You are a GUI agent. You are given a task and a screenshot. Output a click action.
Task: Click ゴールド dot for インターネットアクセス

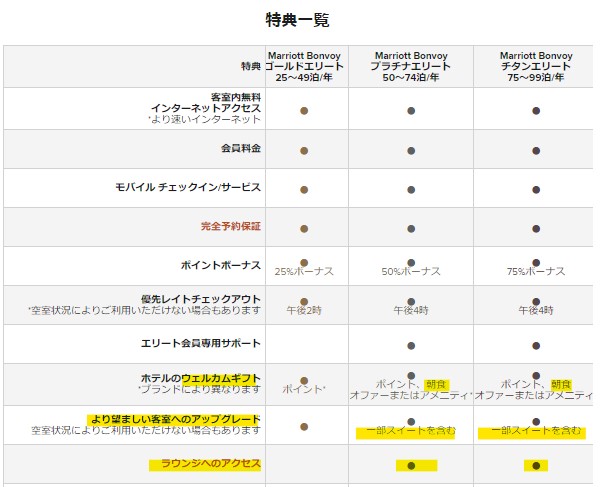[x=304, y=111]
